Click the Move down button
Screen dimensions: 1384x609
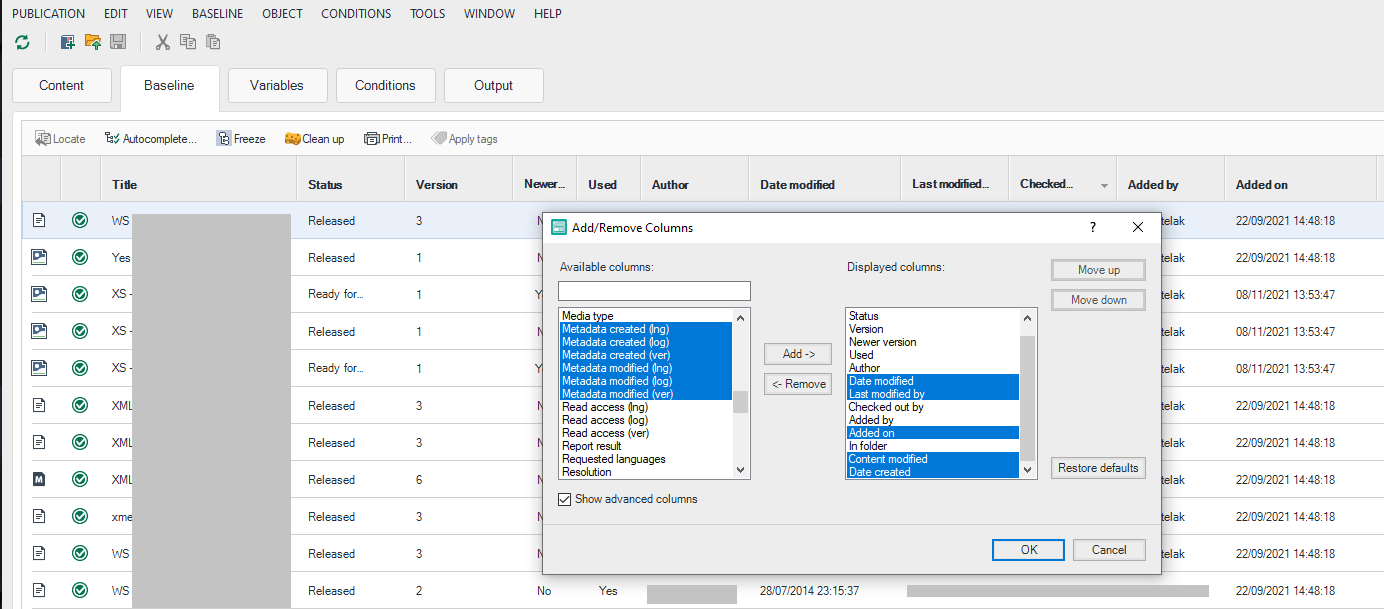(x=1098, y=300)
